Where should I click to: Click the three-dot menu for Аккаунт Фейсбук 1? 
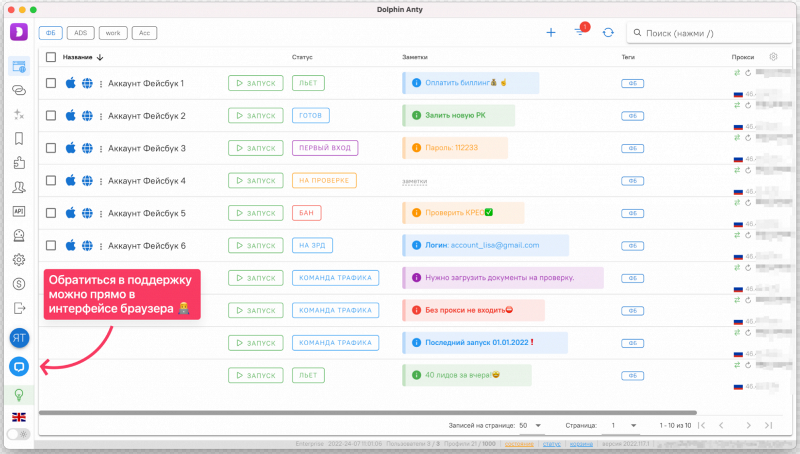pos(101,84)
